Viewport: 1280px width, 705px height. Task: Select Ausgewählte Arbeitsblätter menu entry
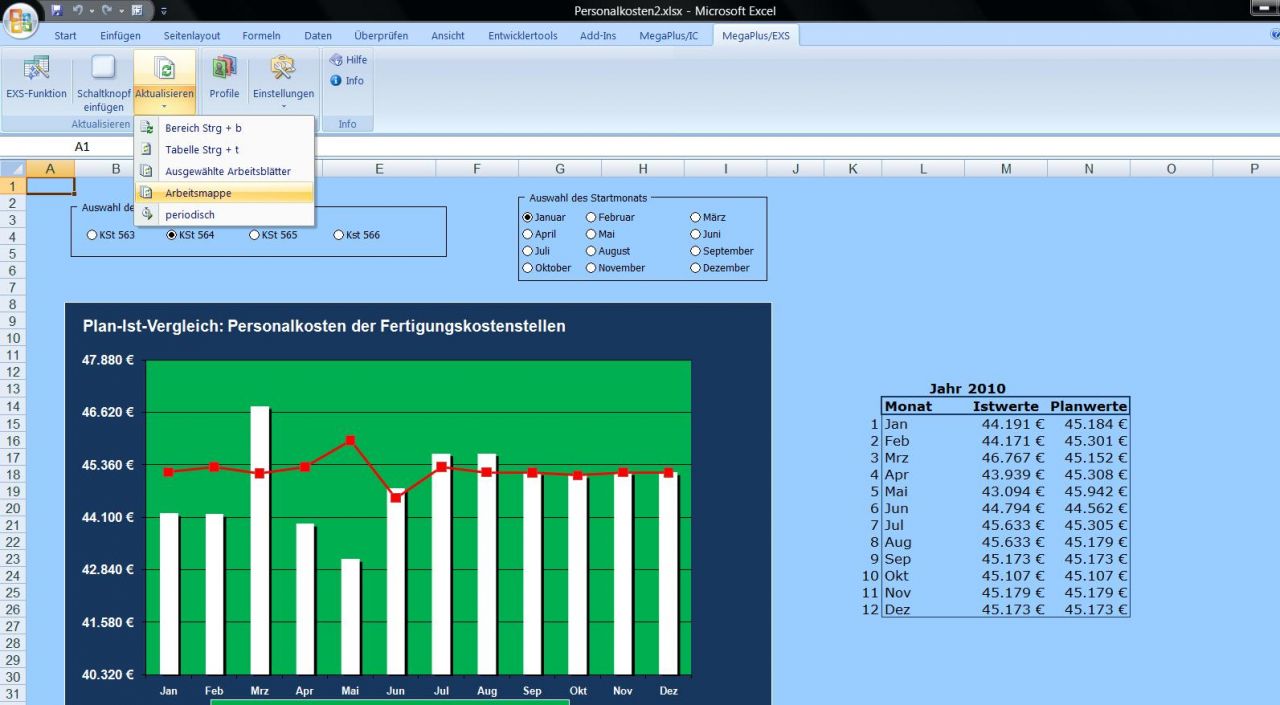(225, 171)
